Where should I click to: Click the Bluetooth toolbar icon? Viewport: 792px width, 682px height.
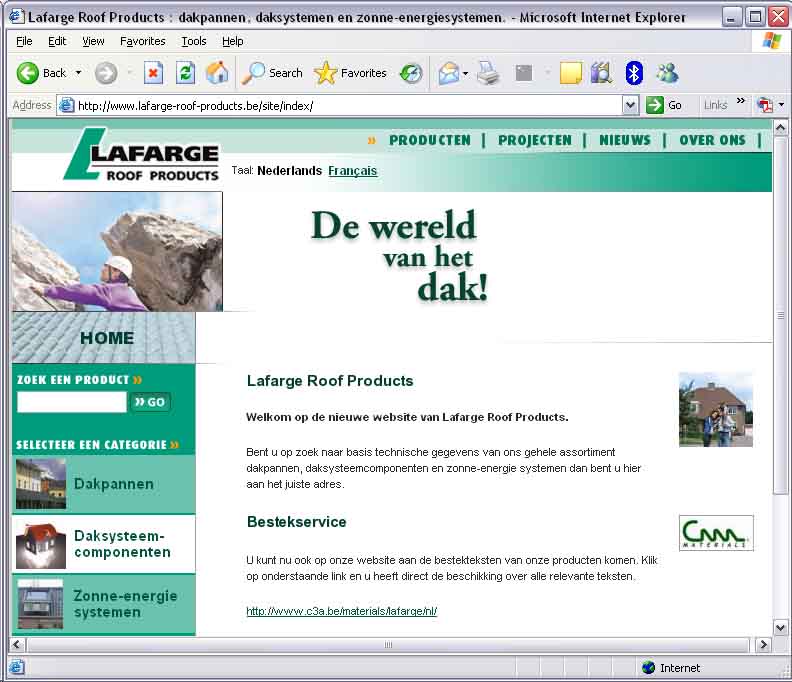[x=634, y=73]
